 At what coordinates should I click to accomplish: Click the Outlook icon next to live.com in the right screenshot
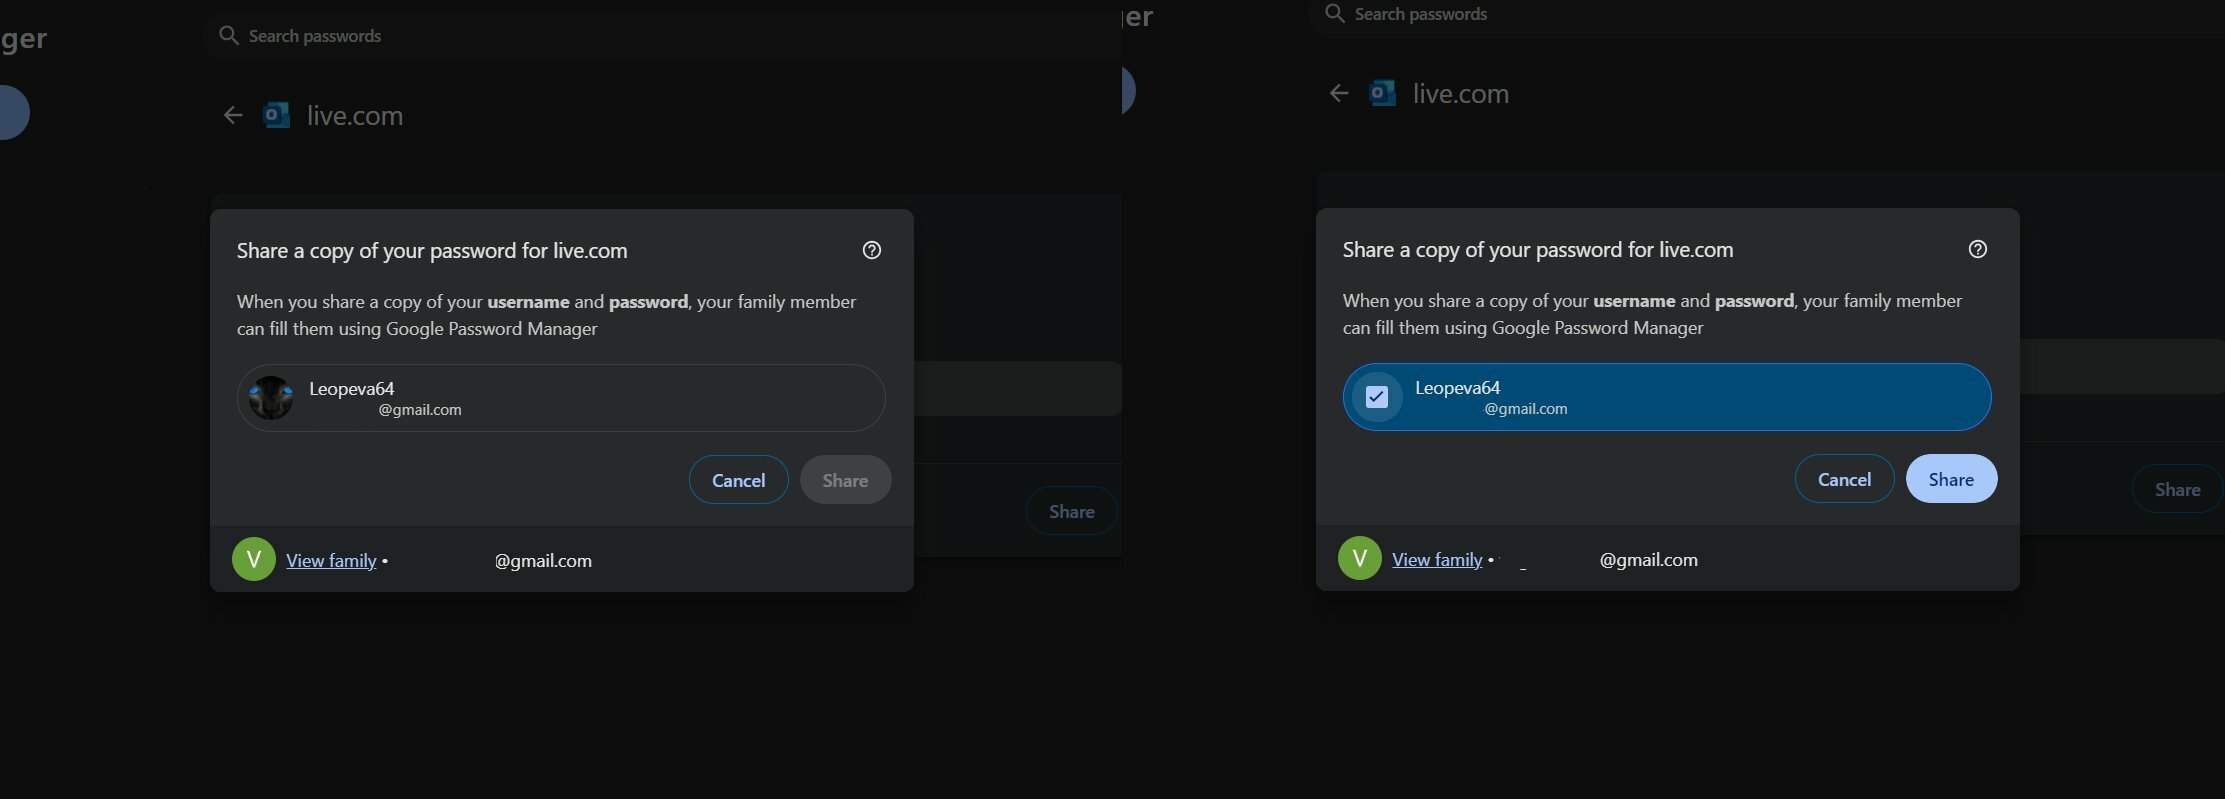click(x=1383, y=93)
